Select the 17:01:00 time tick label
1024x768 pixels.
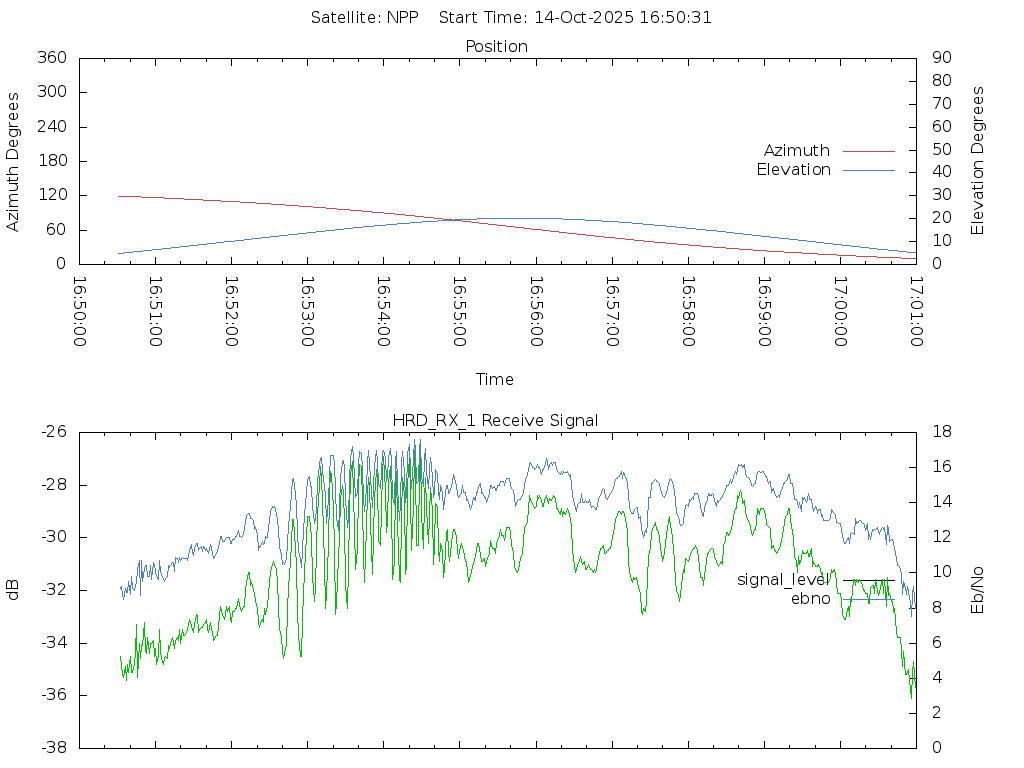coord(915,311)
